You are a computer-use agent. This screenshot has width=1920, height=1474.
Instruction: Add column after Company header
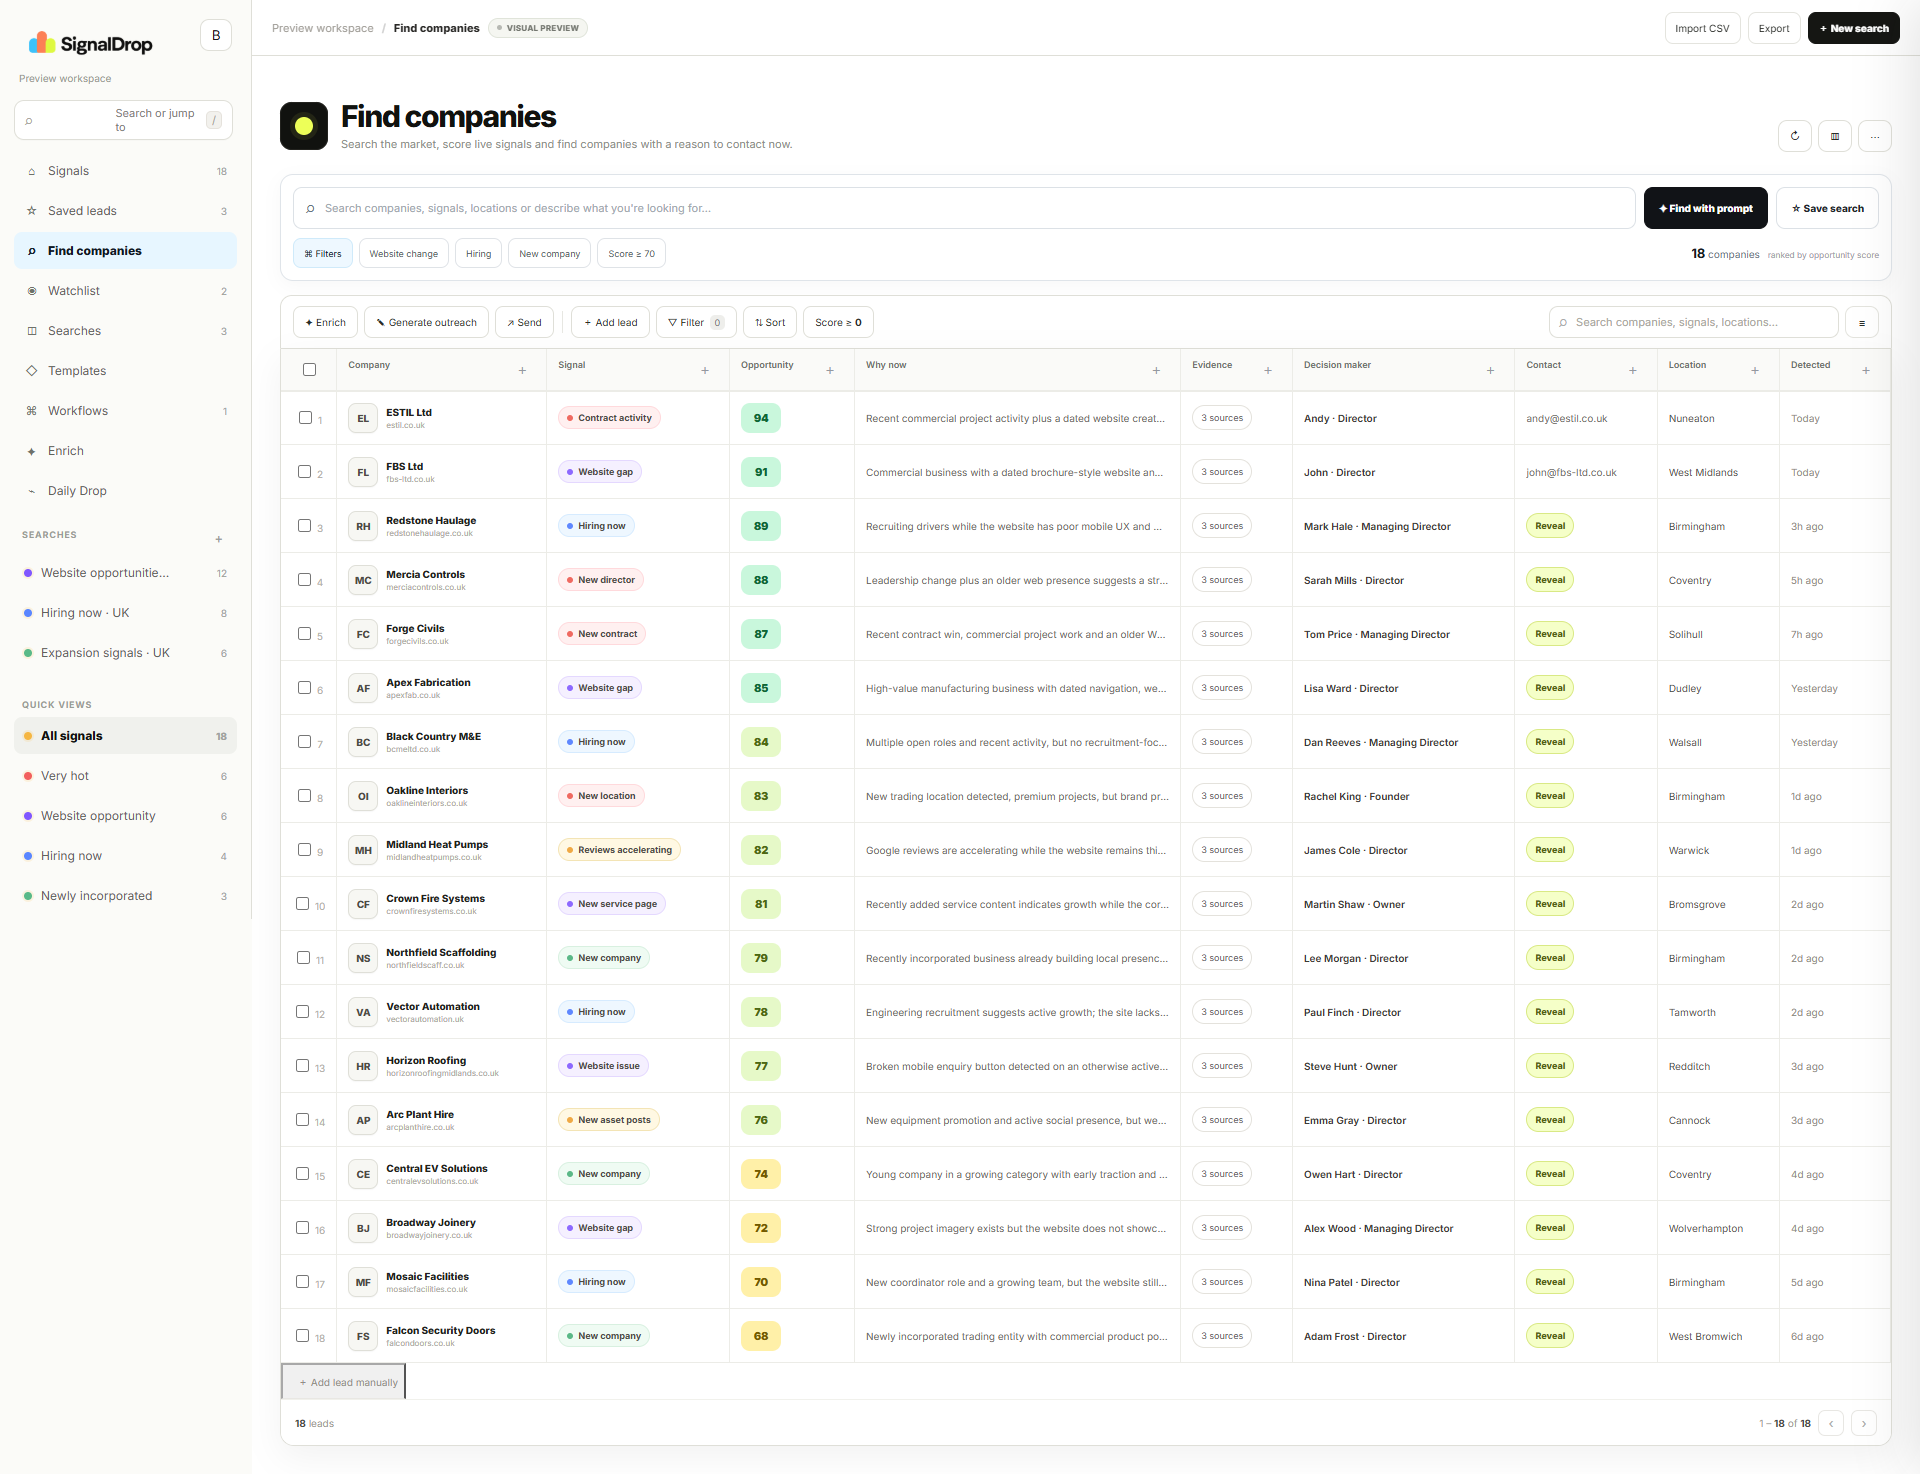pyautogui.click(x=522, y=371)
